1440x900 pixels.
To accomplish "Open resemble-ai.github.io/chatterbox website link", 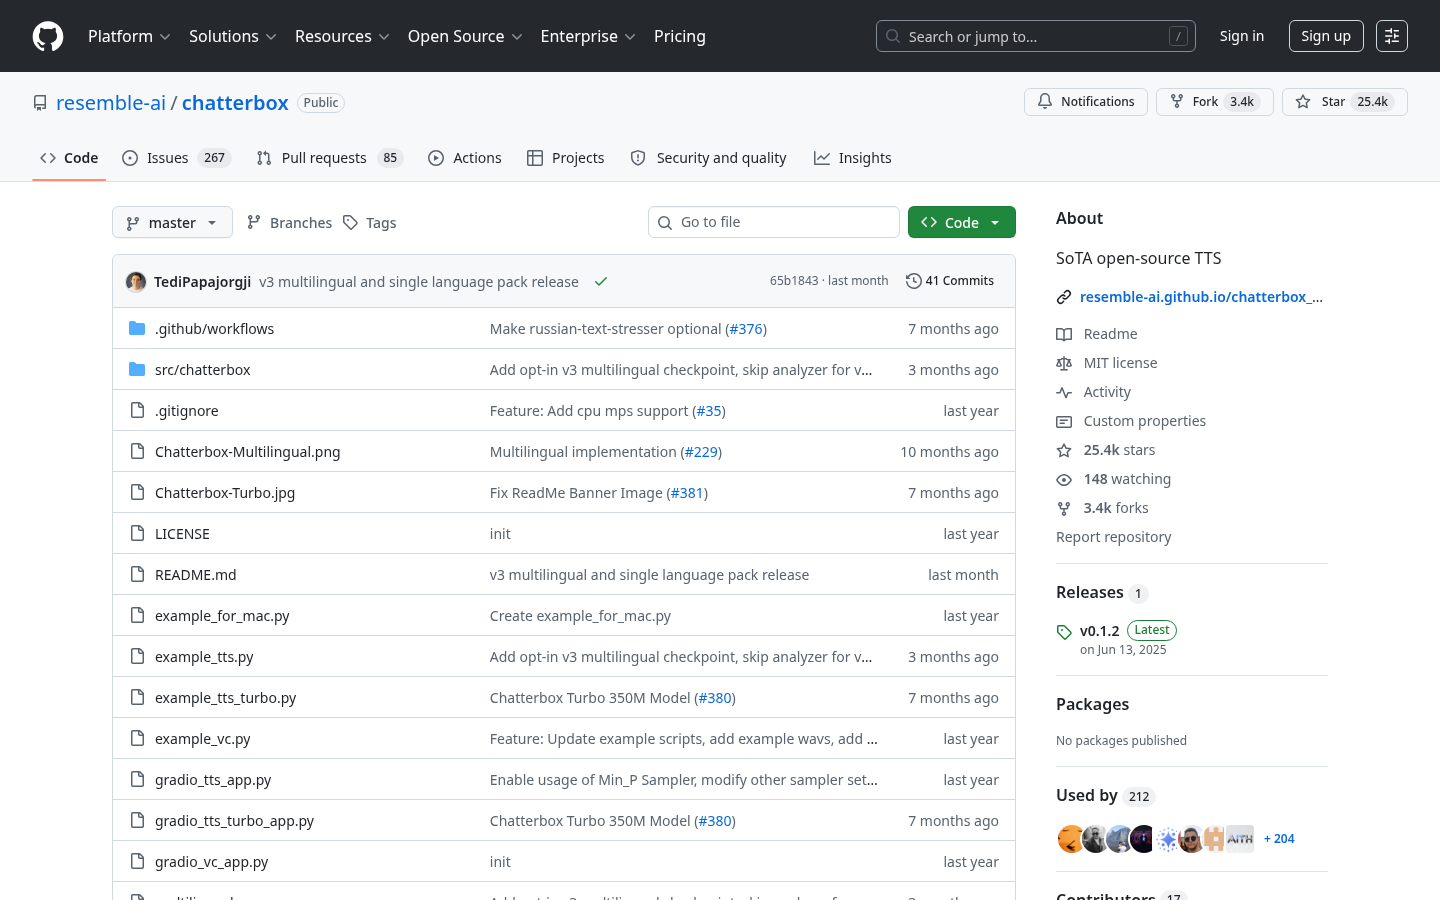I will pos(1201,297).
